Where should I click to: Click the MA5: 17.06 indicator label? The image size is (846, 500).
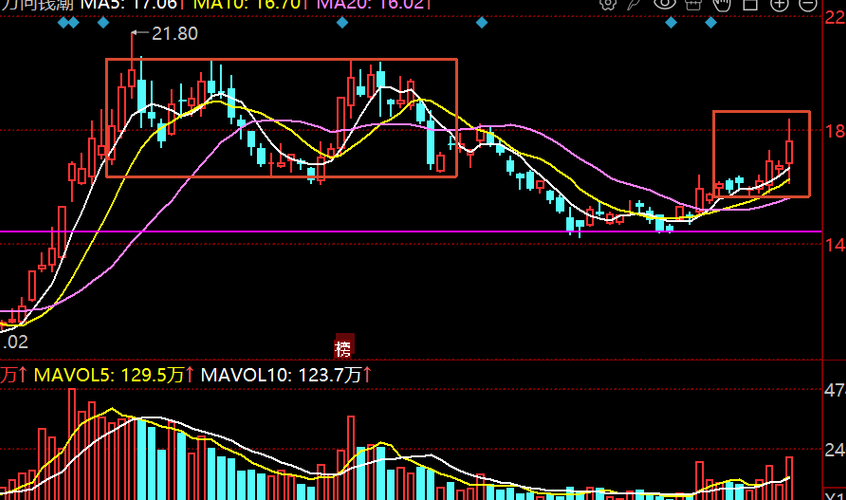tap(131, 4)
